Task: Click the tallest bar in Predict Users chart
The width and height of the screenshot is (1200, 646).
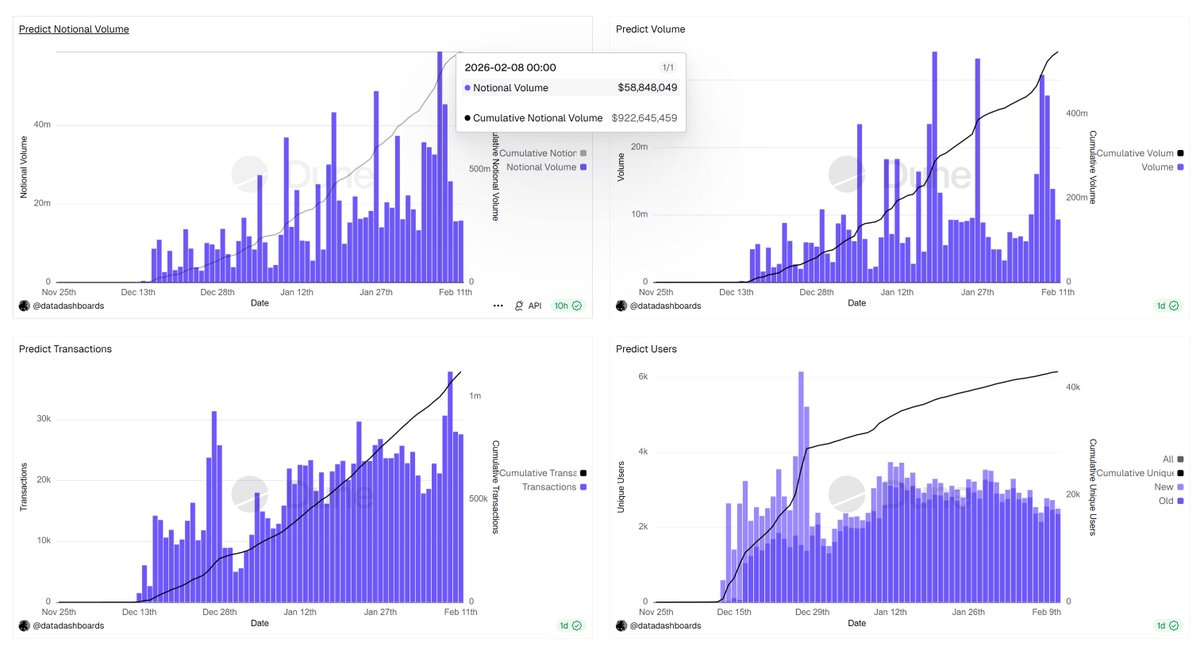Action: tap(801, 487)
